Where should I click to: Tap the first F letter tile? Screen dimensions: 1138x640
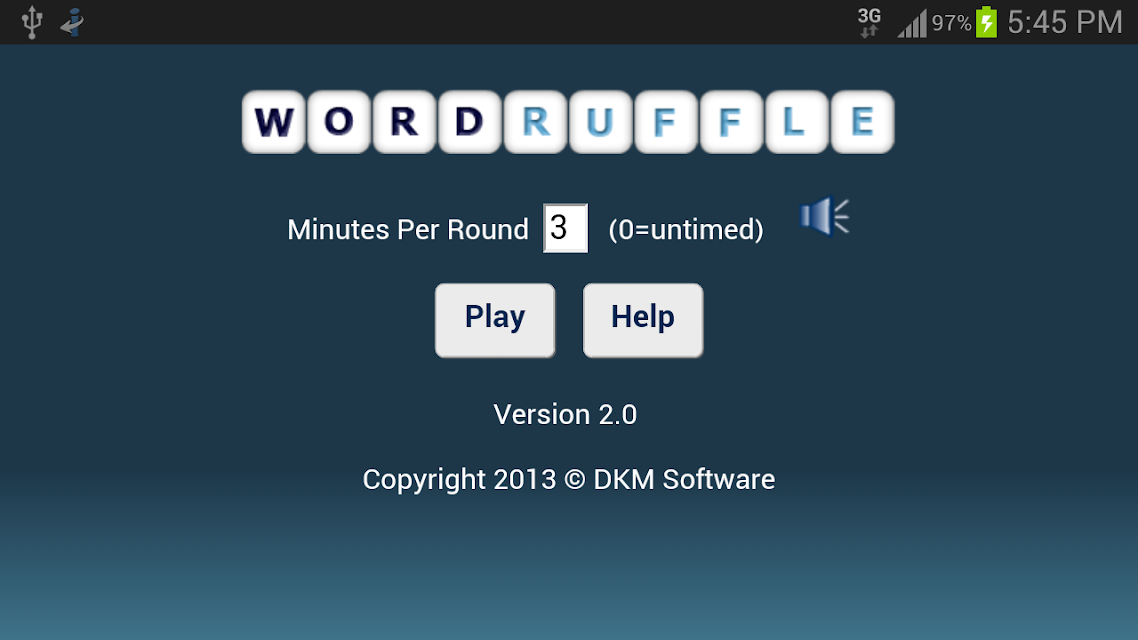tap(666, 122)
